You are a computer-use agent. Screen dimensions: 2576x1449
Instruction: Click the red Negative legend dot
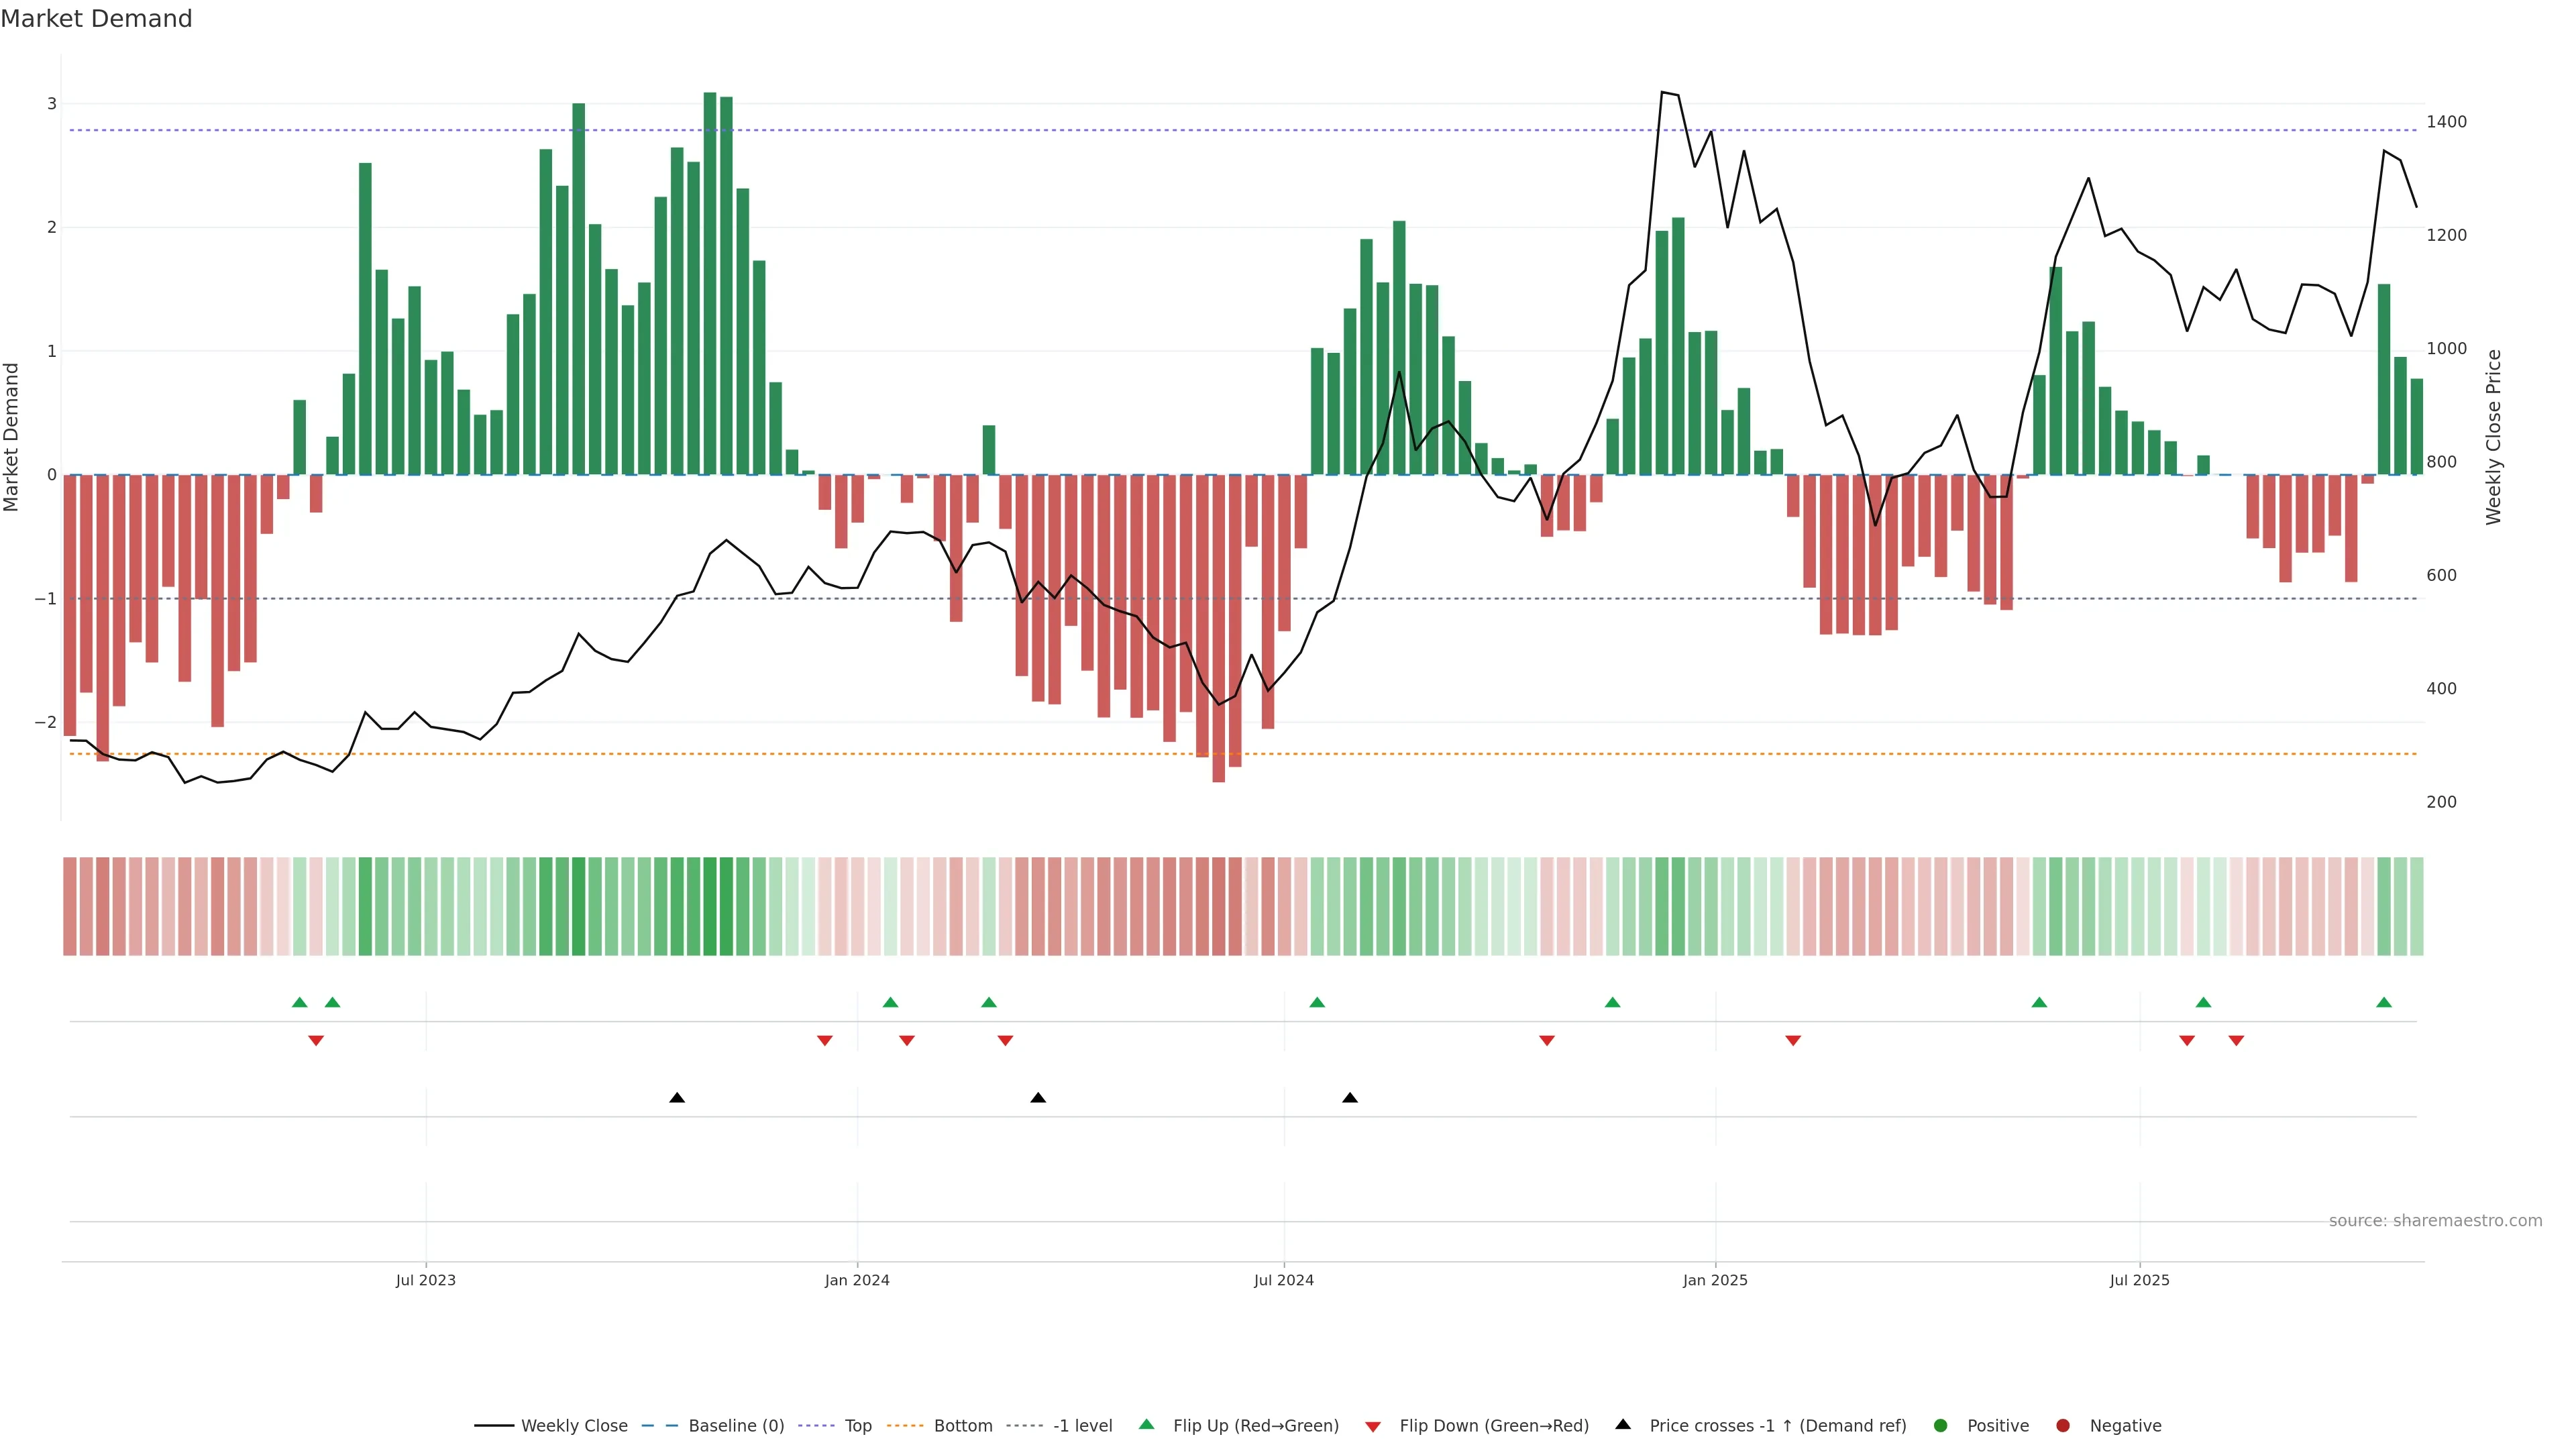click(2063, 1425)
